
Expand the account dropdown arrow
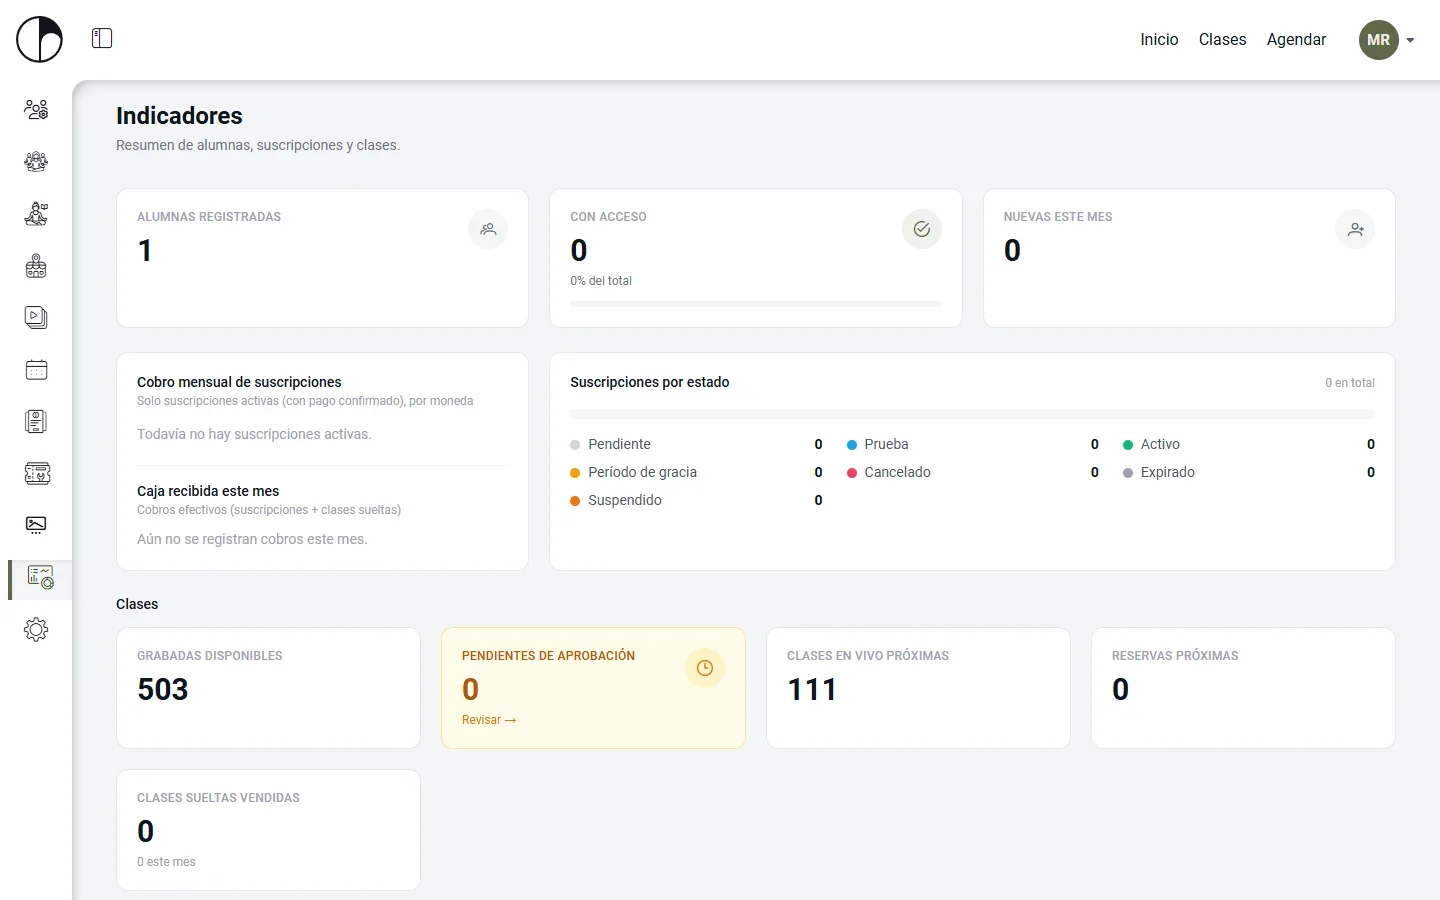tap(1410, 40)
